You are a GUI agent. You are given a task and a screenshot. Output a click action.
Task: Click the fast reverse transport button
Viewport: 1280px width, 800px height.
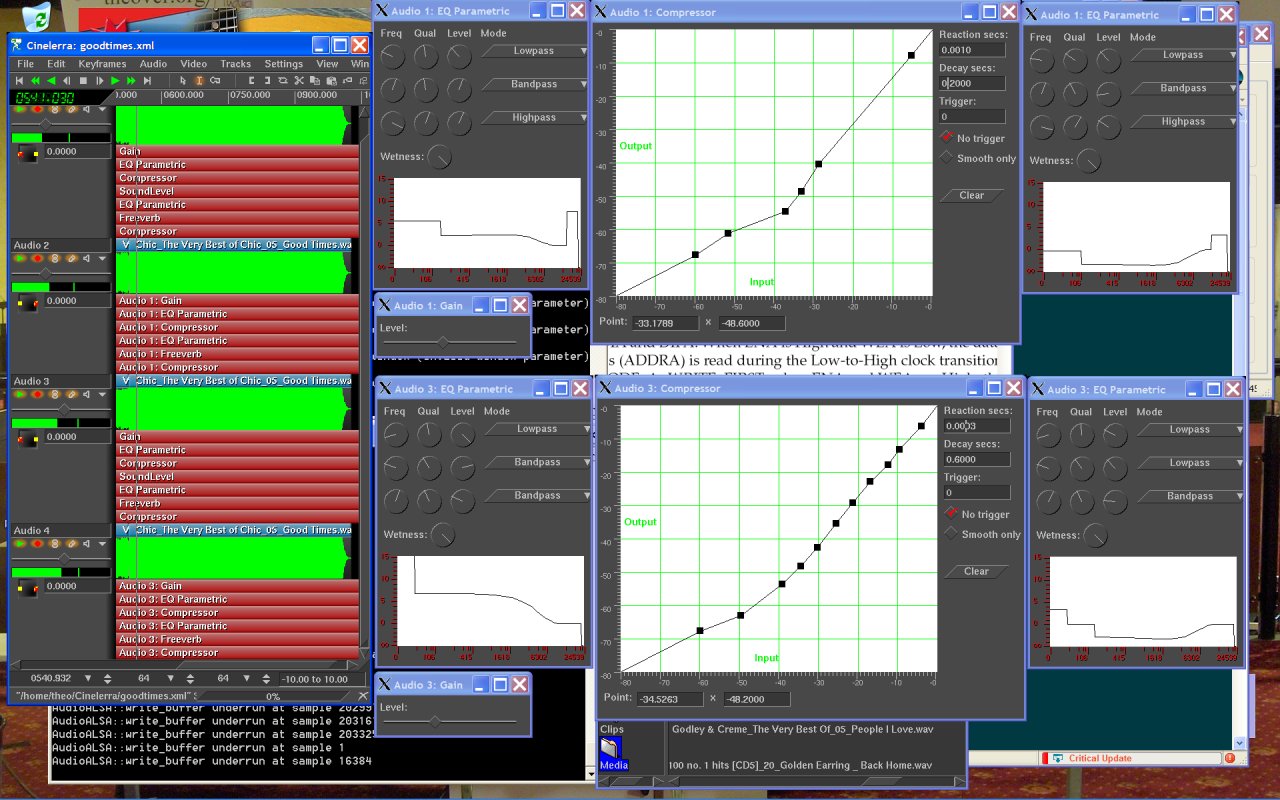pos(35,80)
